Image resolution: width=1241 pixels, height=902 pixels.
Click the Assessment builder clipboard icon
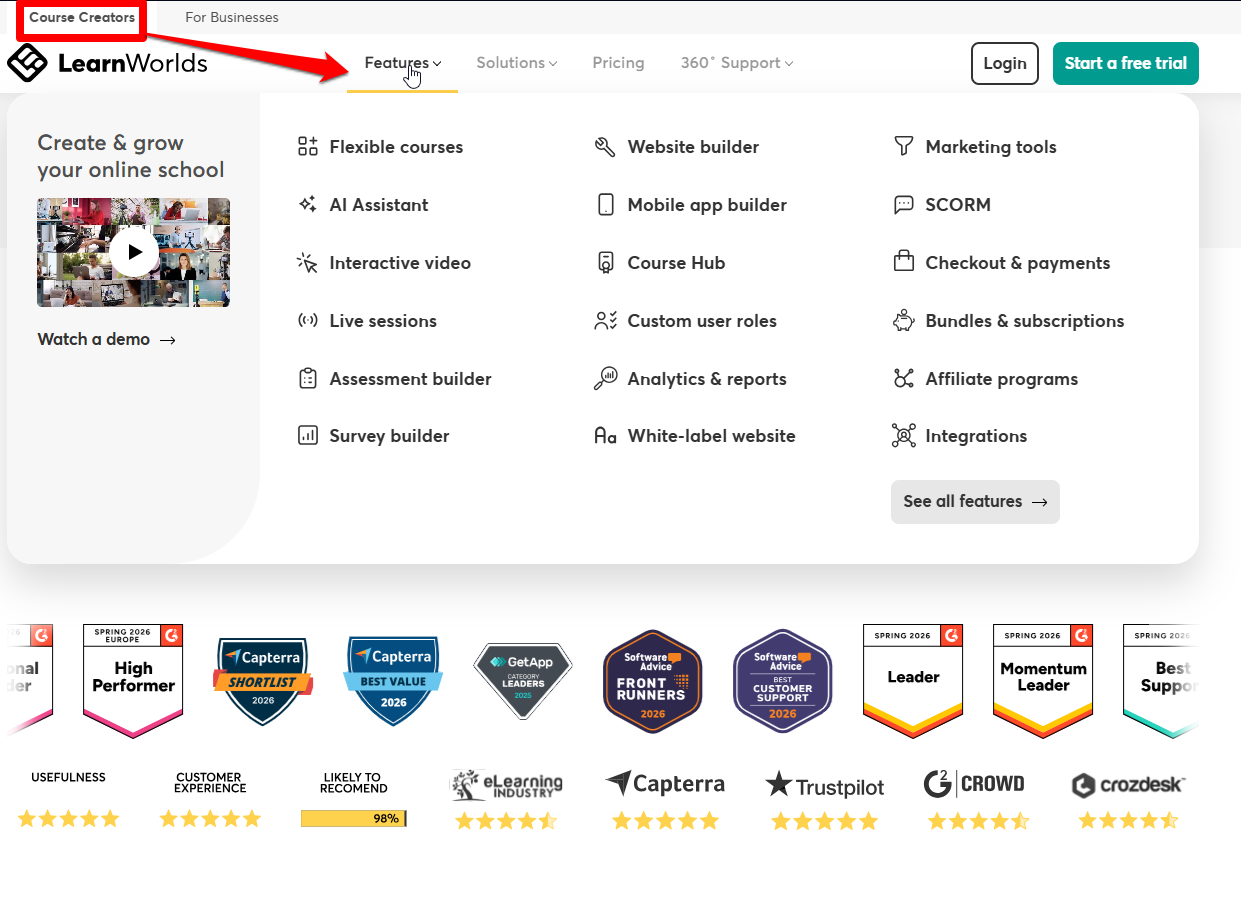(308, 379)
